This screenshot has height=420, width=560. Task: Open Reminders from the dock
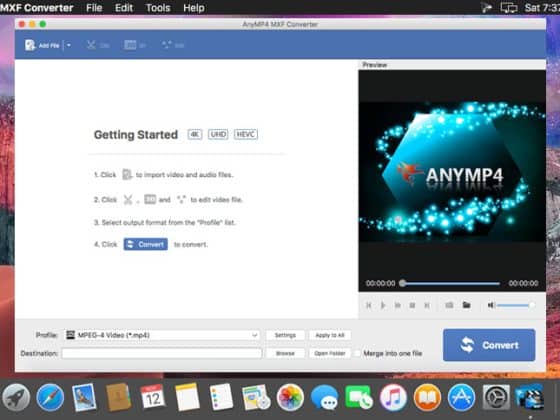[221, 398]
